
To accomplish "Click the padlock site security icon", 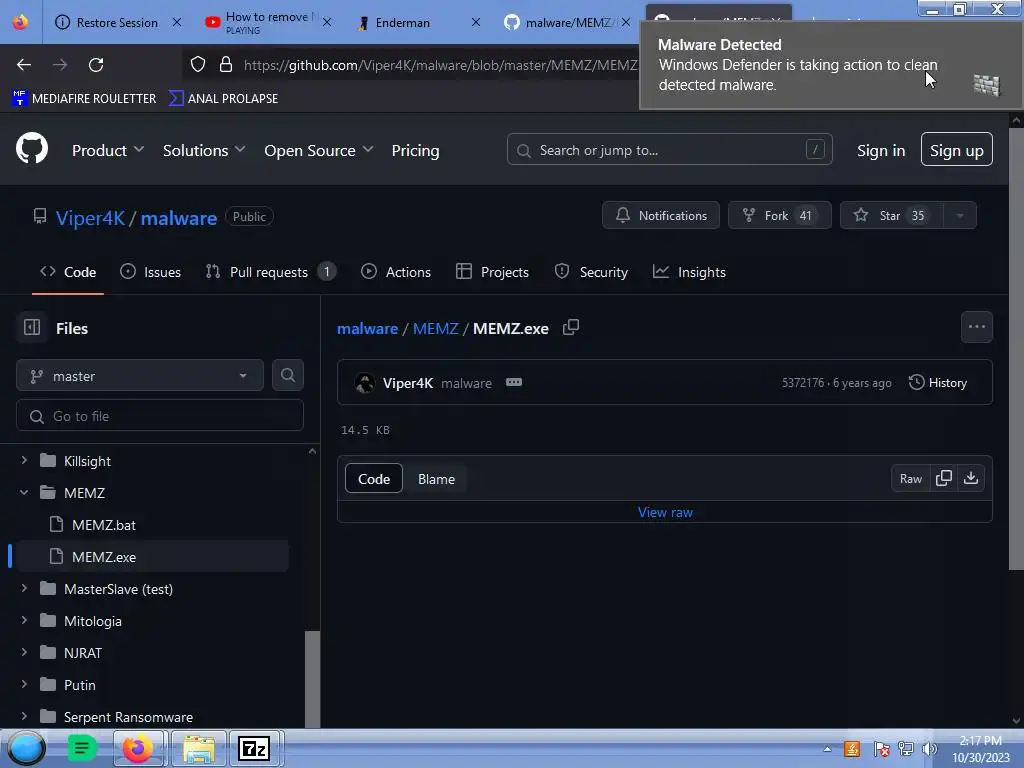I will coord(226,64).
